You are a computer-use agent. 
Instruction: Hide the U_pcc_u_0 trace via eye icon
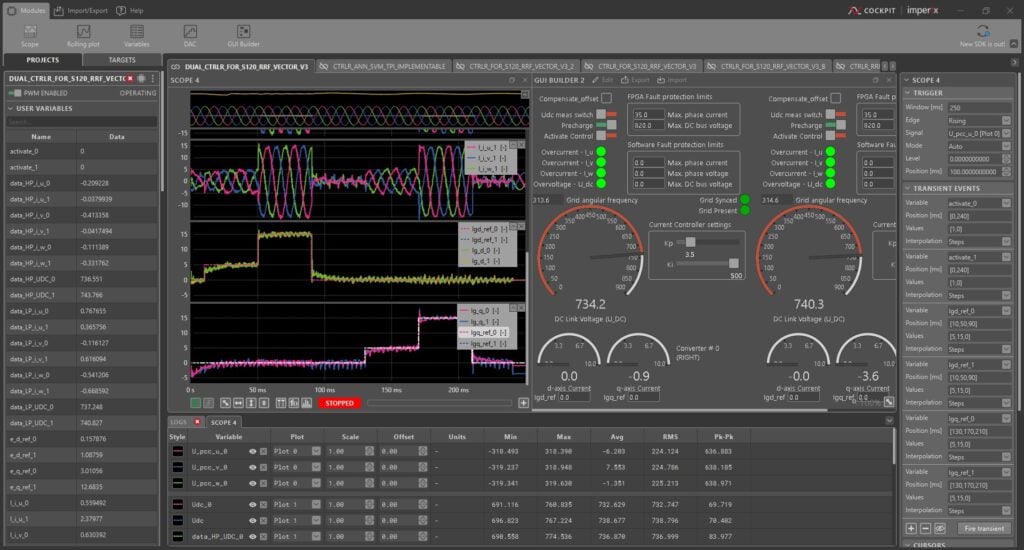click(252, 451)
